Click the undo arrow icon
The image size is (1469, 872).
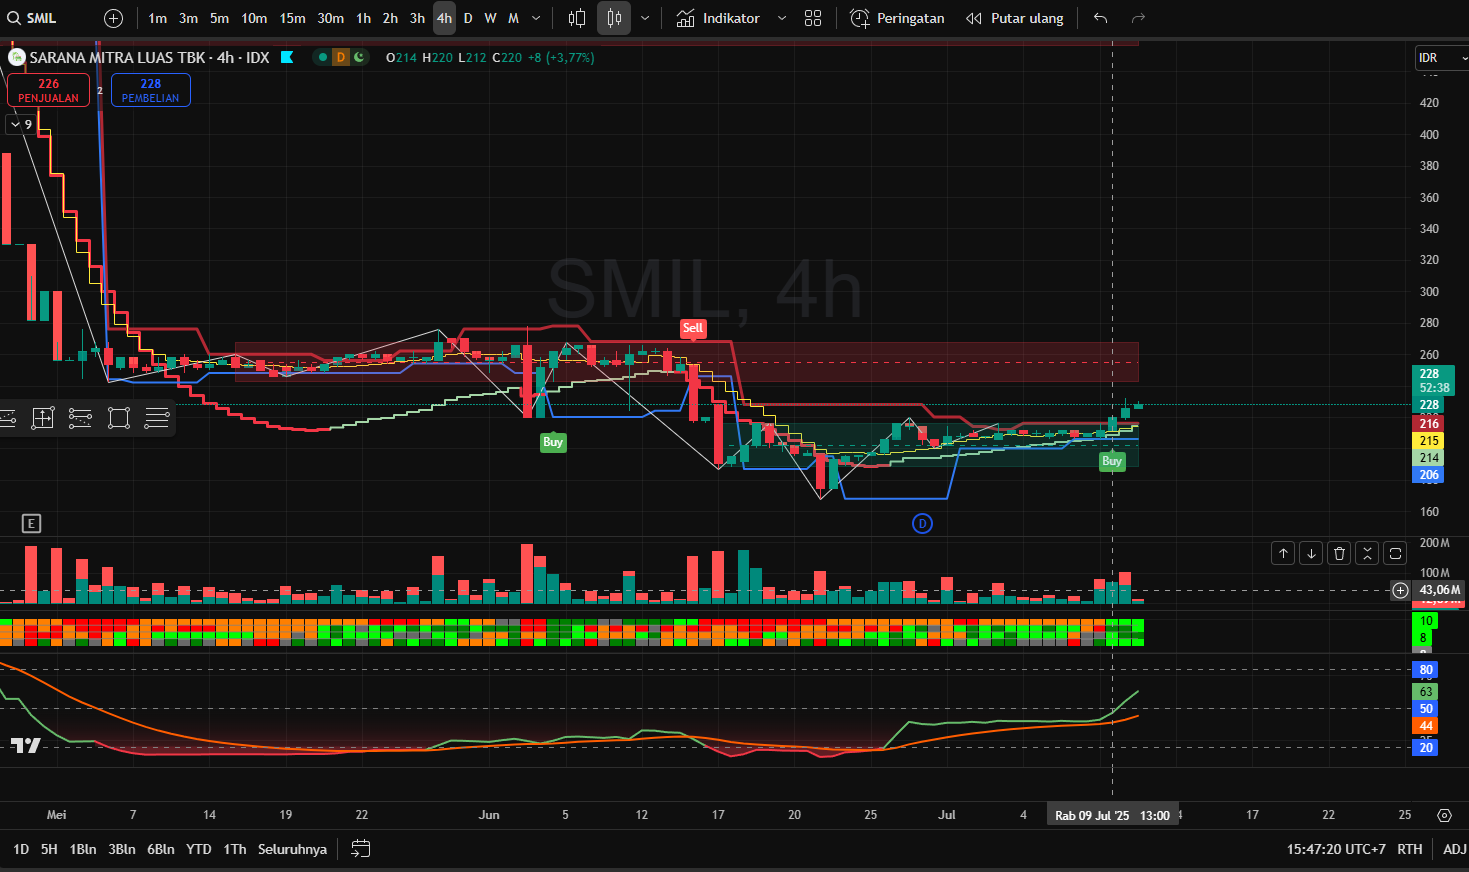(1100, 18)
